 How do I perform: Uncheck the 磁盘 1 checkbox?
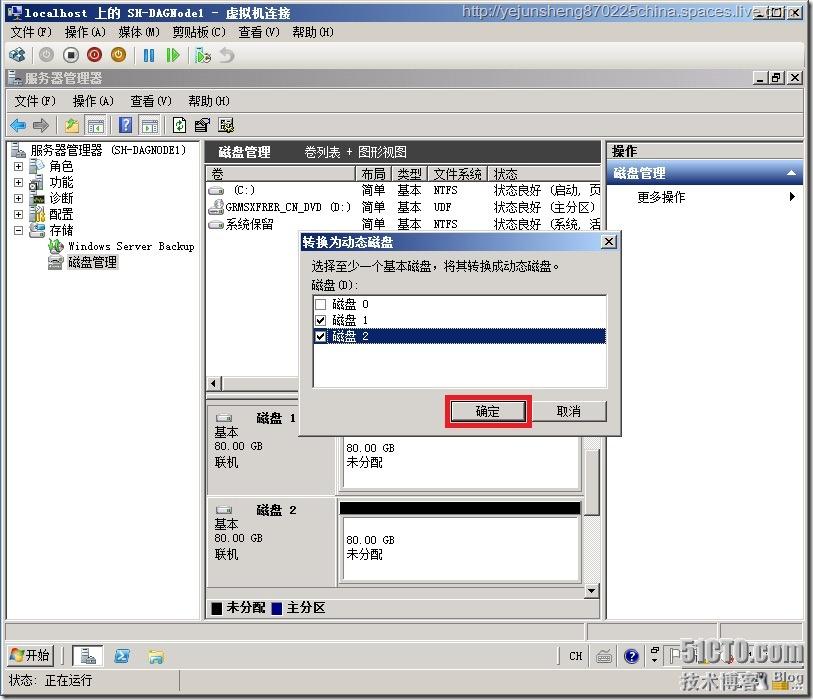click(x=321, y=320)
